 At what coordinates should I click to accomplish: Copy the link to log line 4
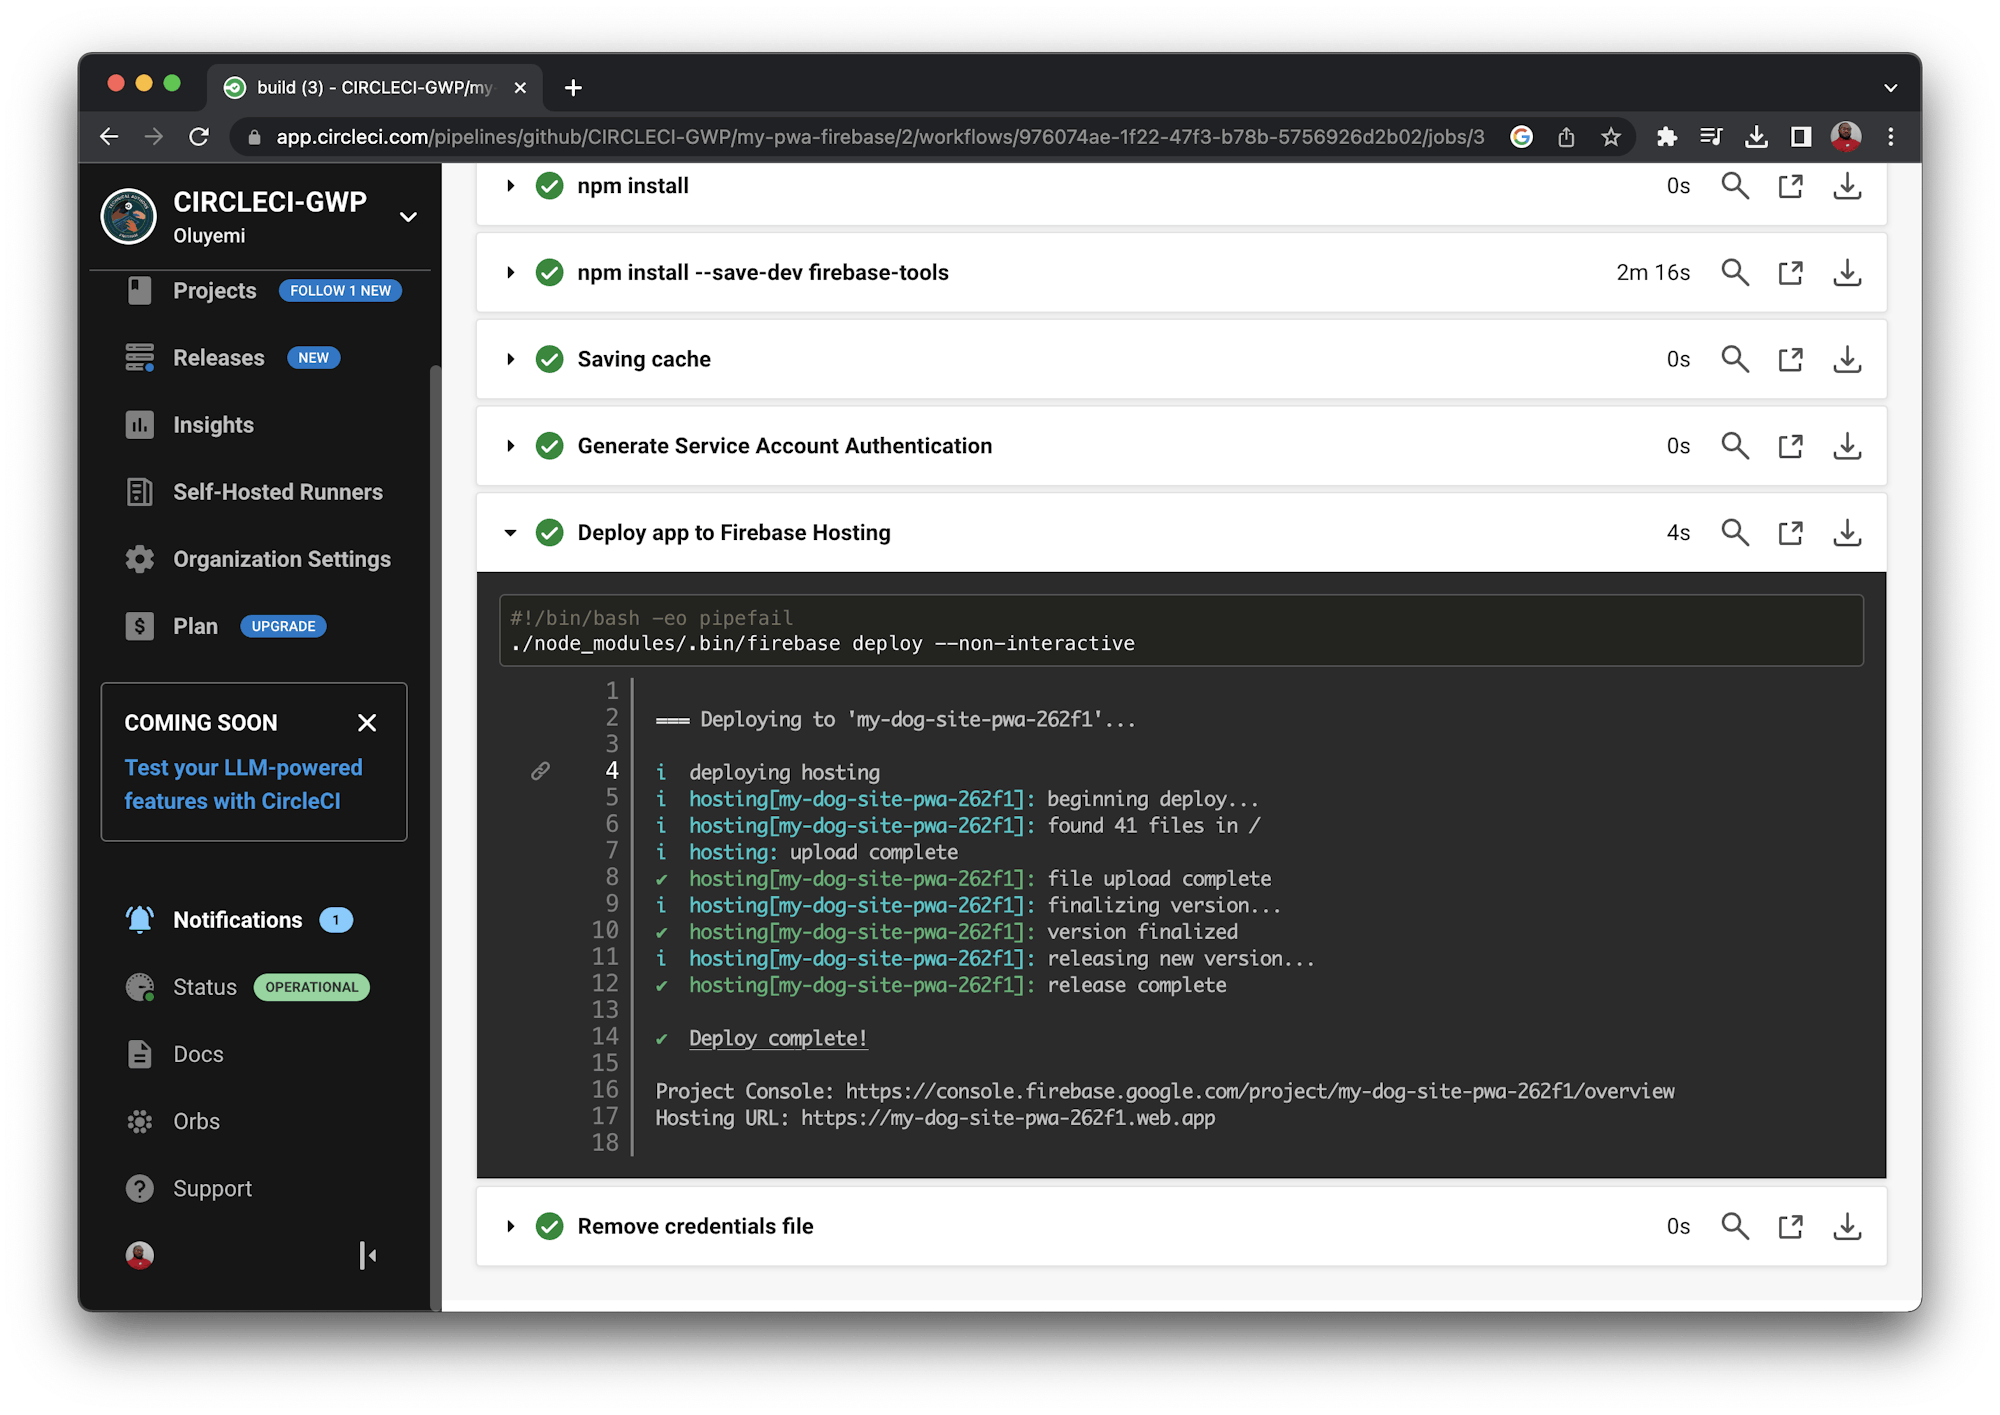pos(541,770)
